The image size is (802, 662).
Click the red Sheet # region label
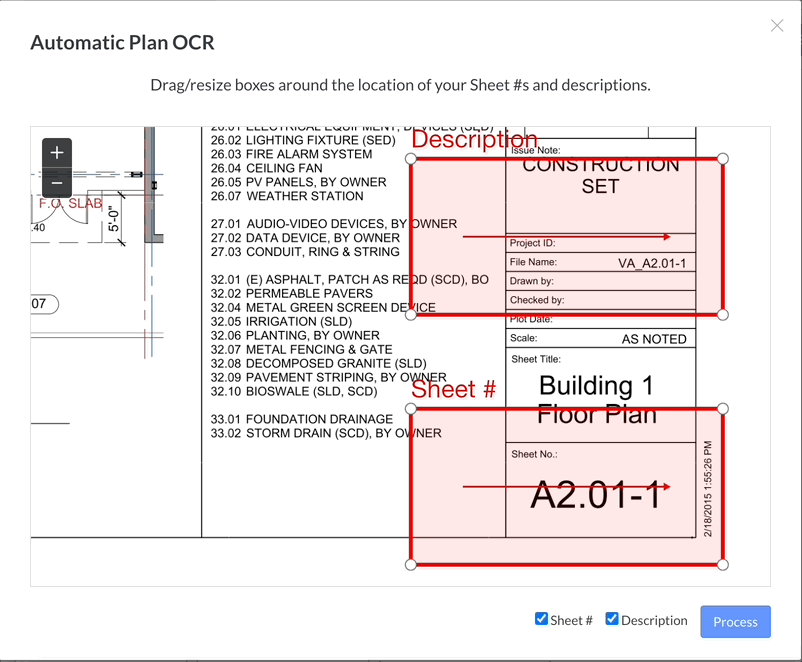point(453,390)
